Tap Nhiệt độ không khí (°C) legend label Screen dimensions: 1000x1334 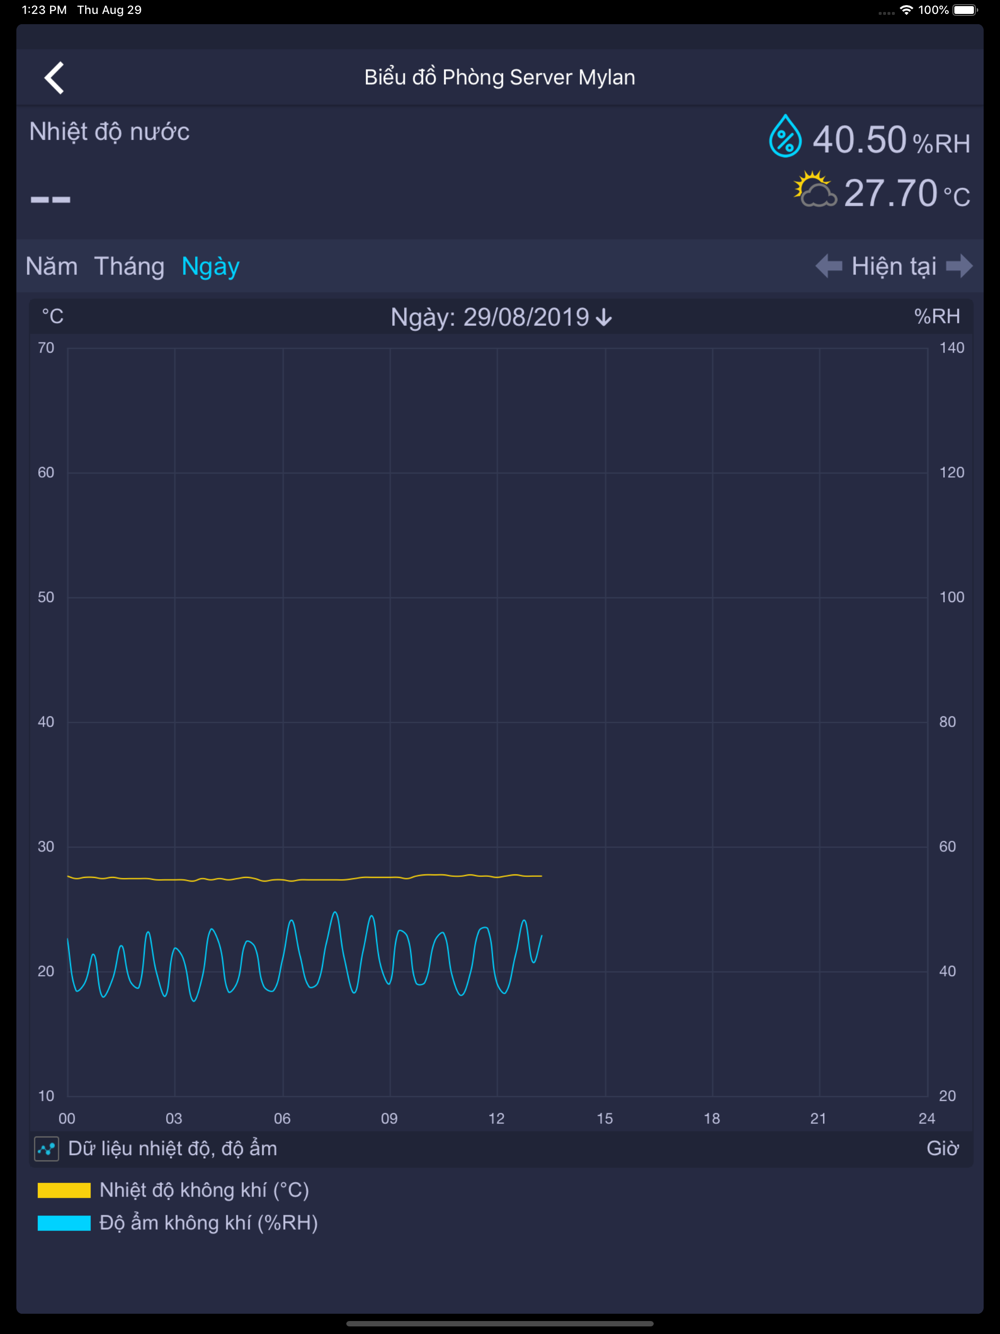tap(204, 1190)
